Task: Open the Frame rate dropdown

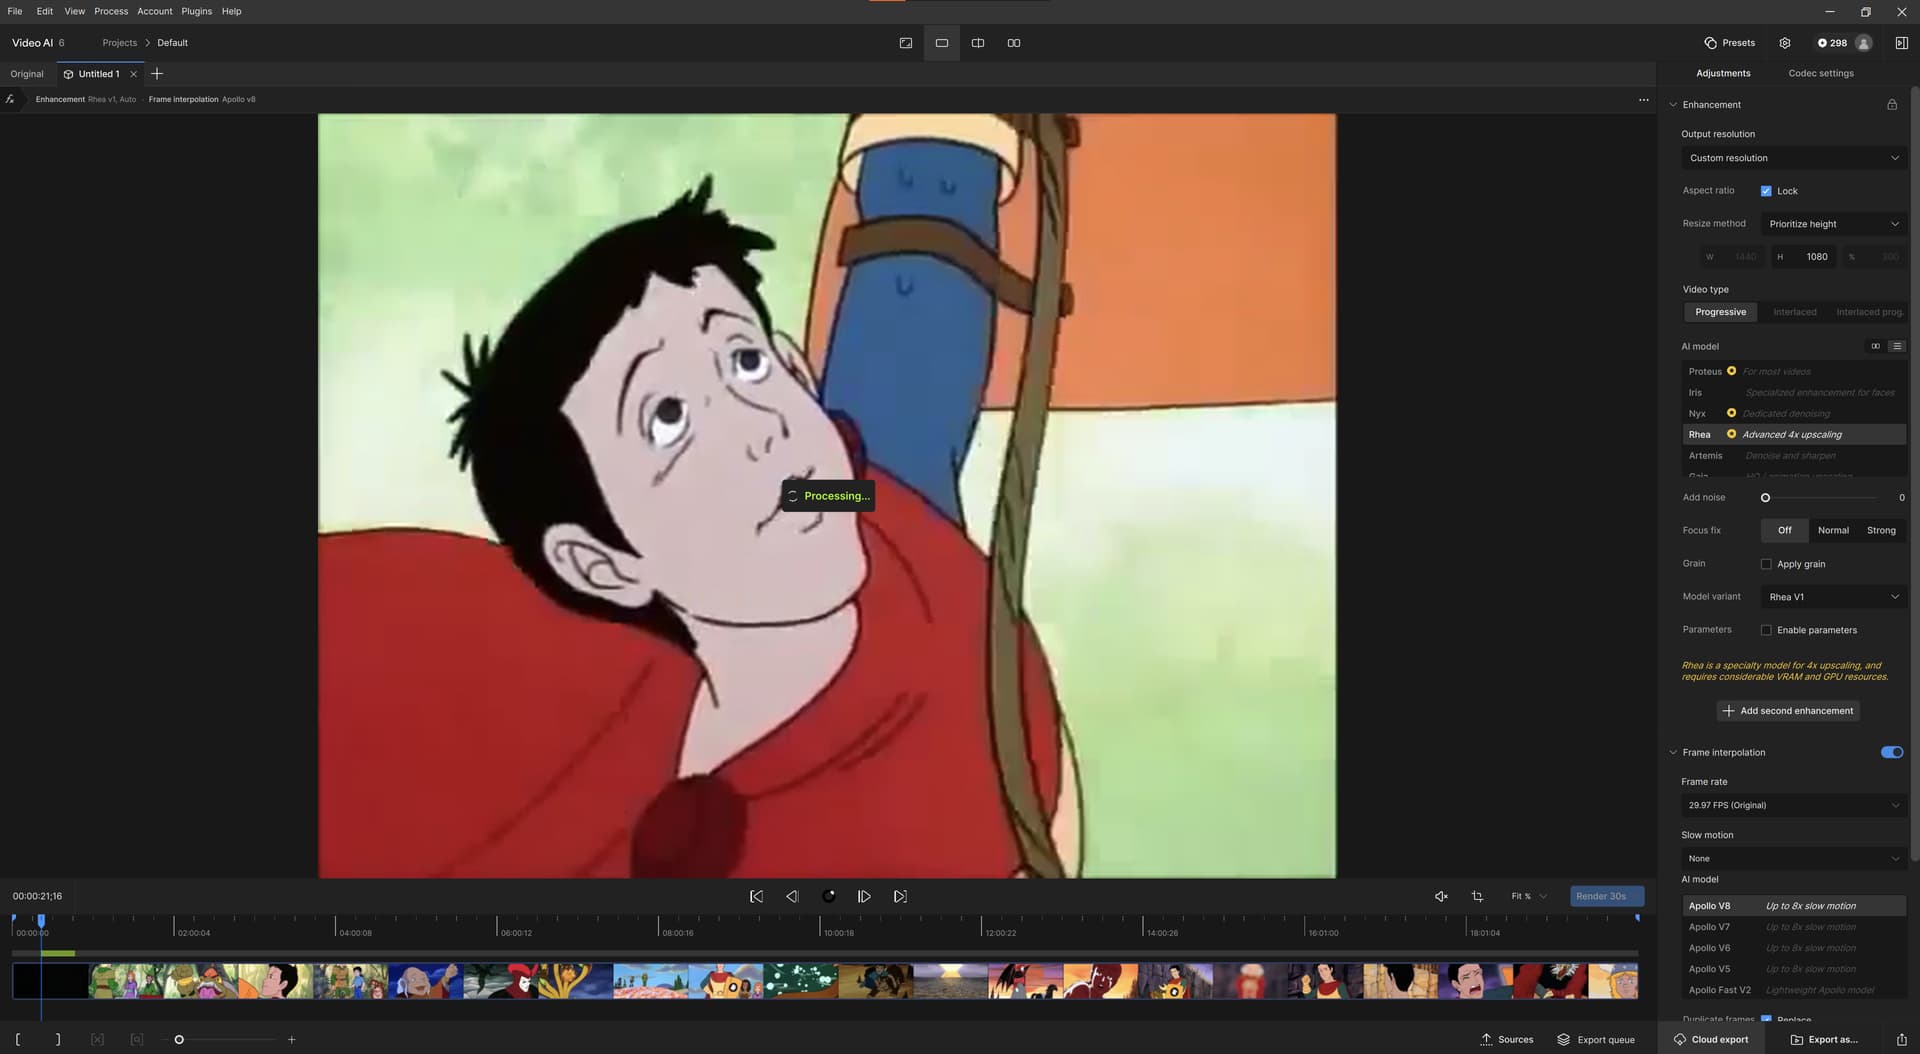Action: click(x=1794, y=805)
